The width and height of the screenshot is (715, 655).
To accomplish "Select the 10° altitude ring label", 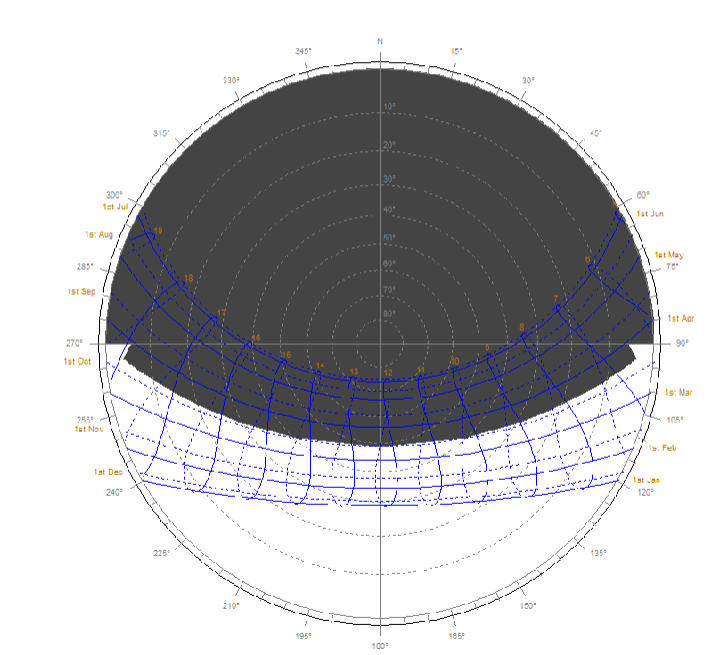I will tap(390, 107).
